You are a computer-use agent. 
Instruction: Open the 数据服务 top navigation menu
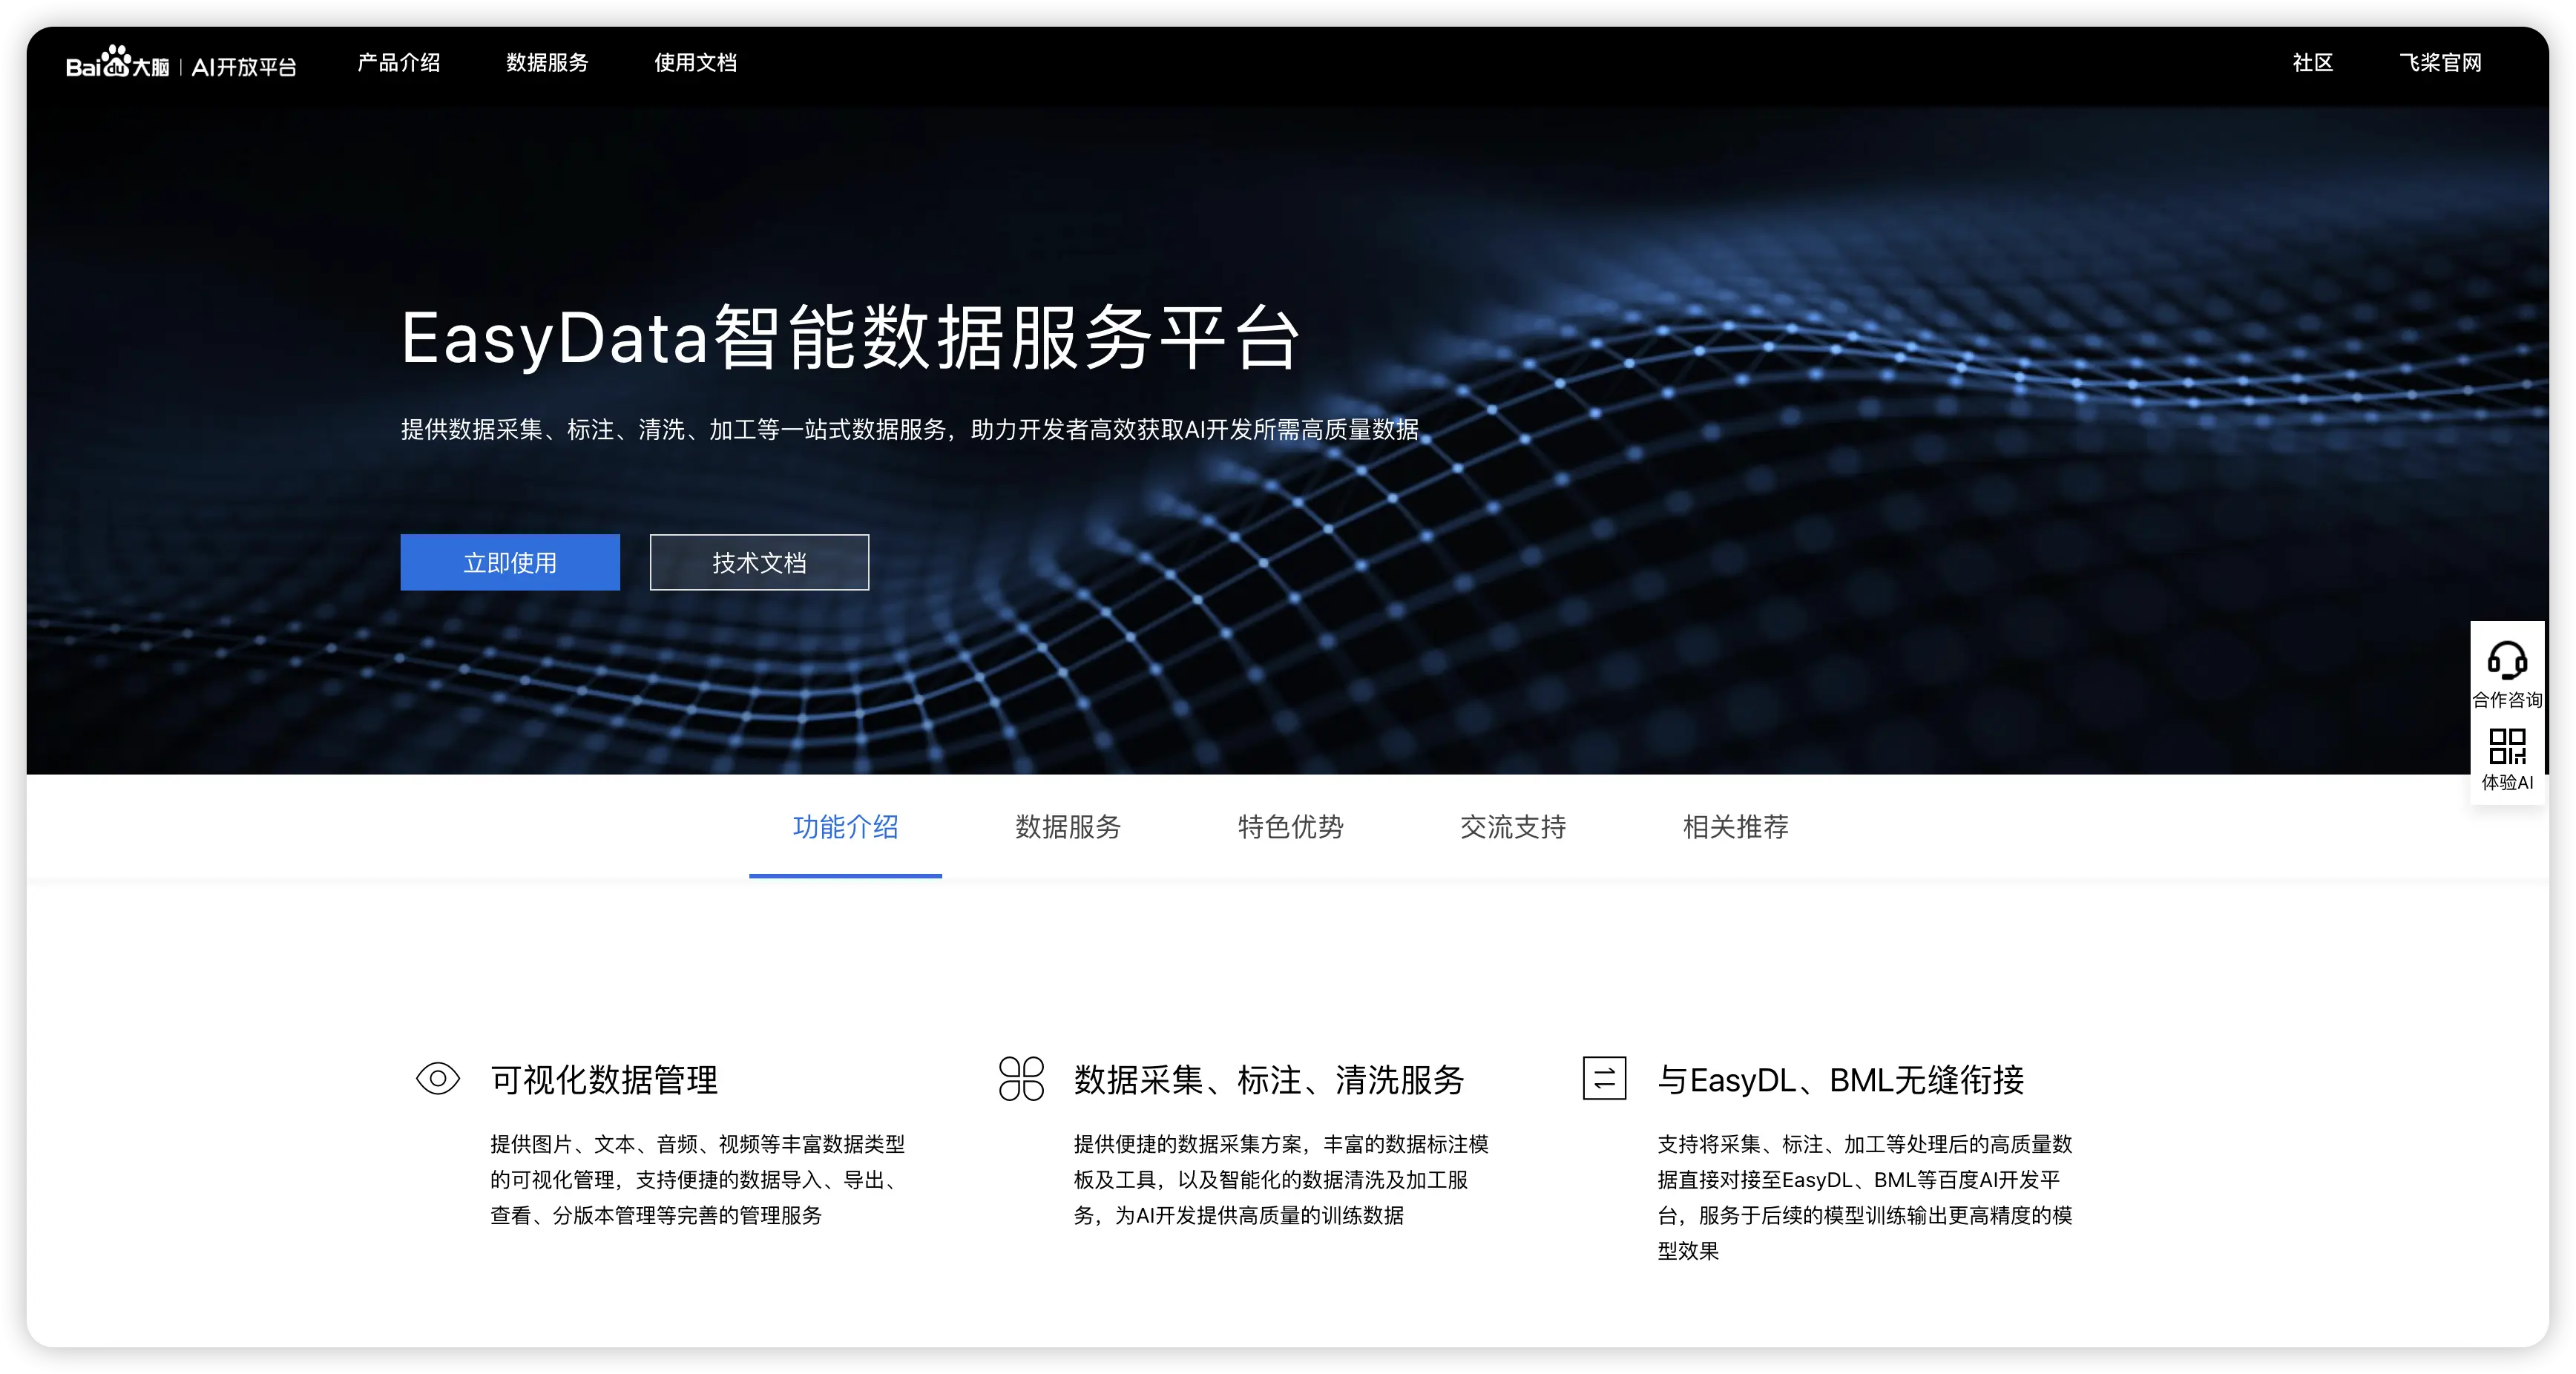point(547,63)
